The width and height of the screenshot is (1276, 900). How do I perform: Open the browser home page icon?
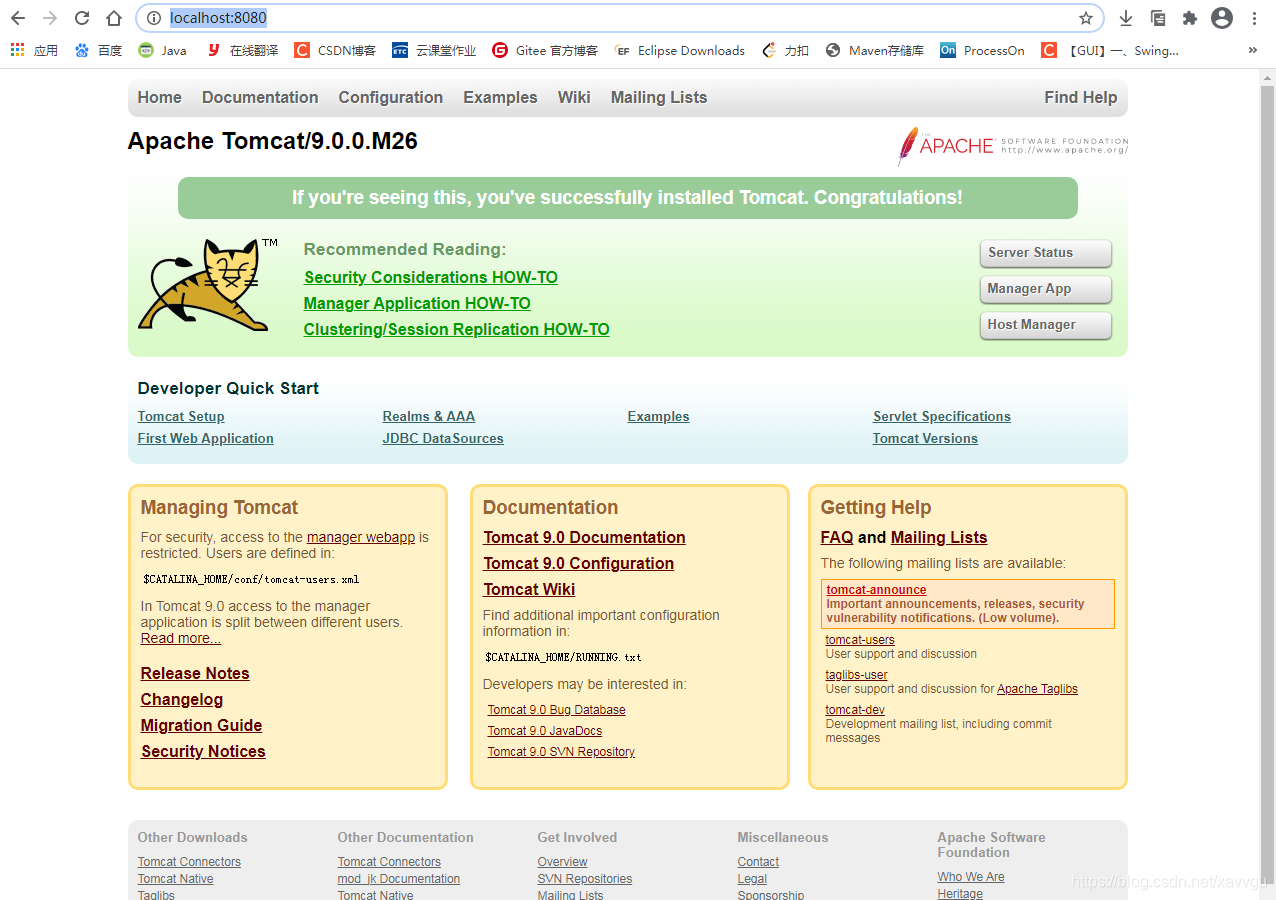click(114, 18)
